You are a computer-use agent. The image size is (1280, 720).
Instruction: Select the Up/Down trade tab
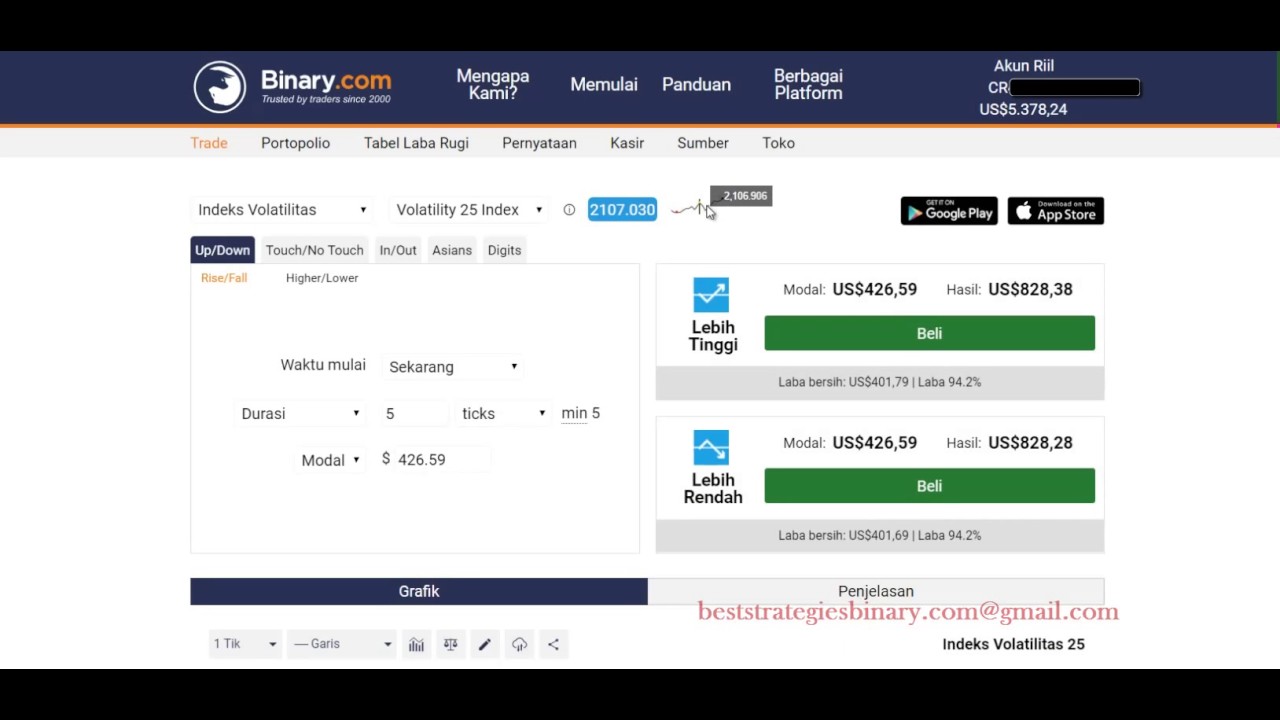pyautogui.click(x=222, y=250)
